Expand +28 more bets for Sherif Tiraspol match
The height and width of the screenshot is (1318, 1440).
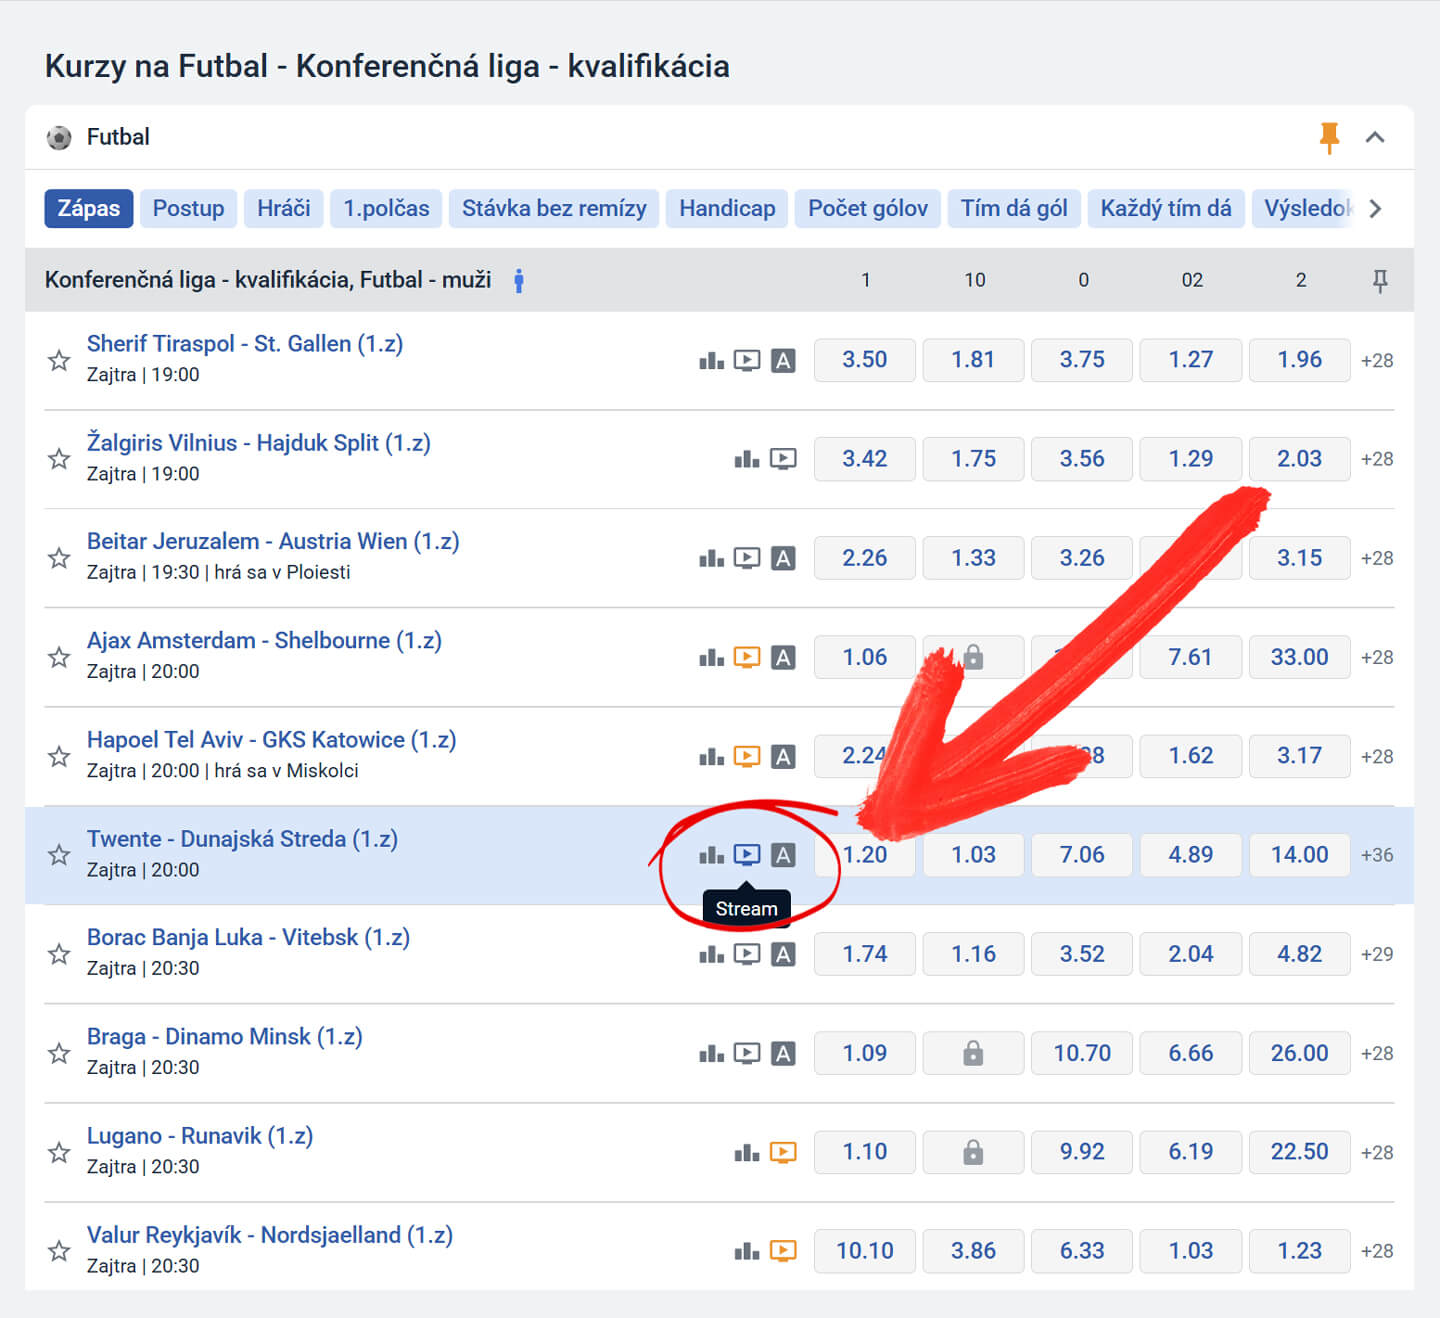[1377, 360]
